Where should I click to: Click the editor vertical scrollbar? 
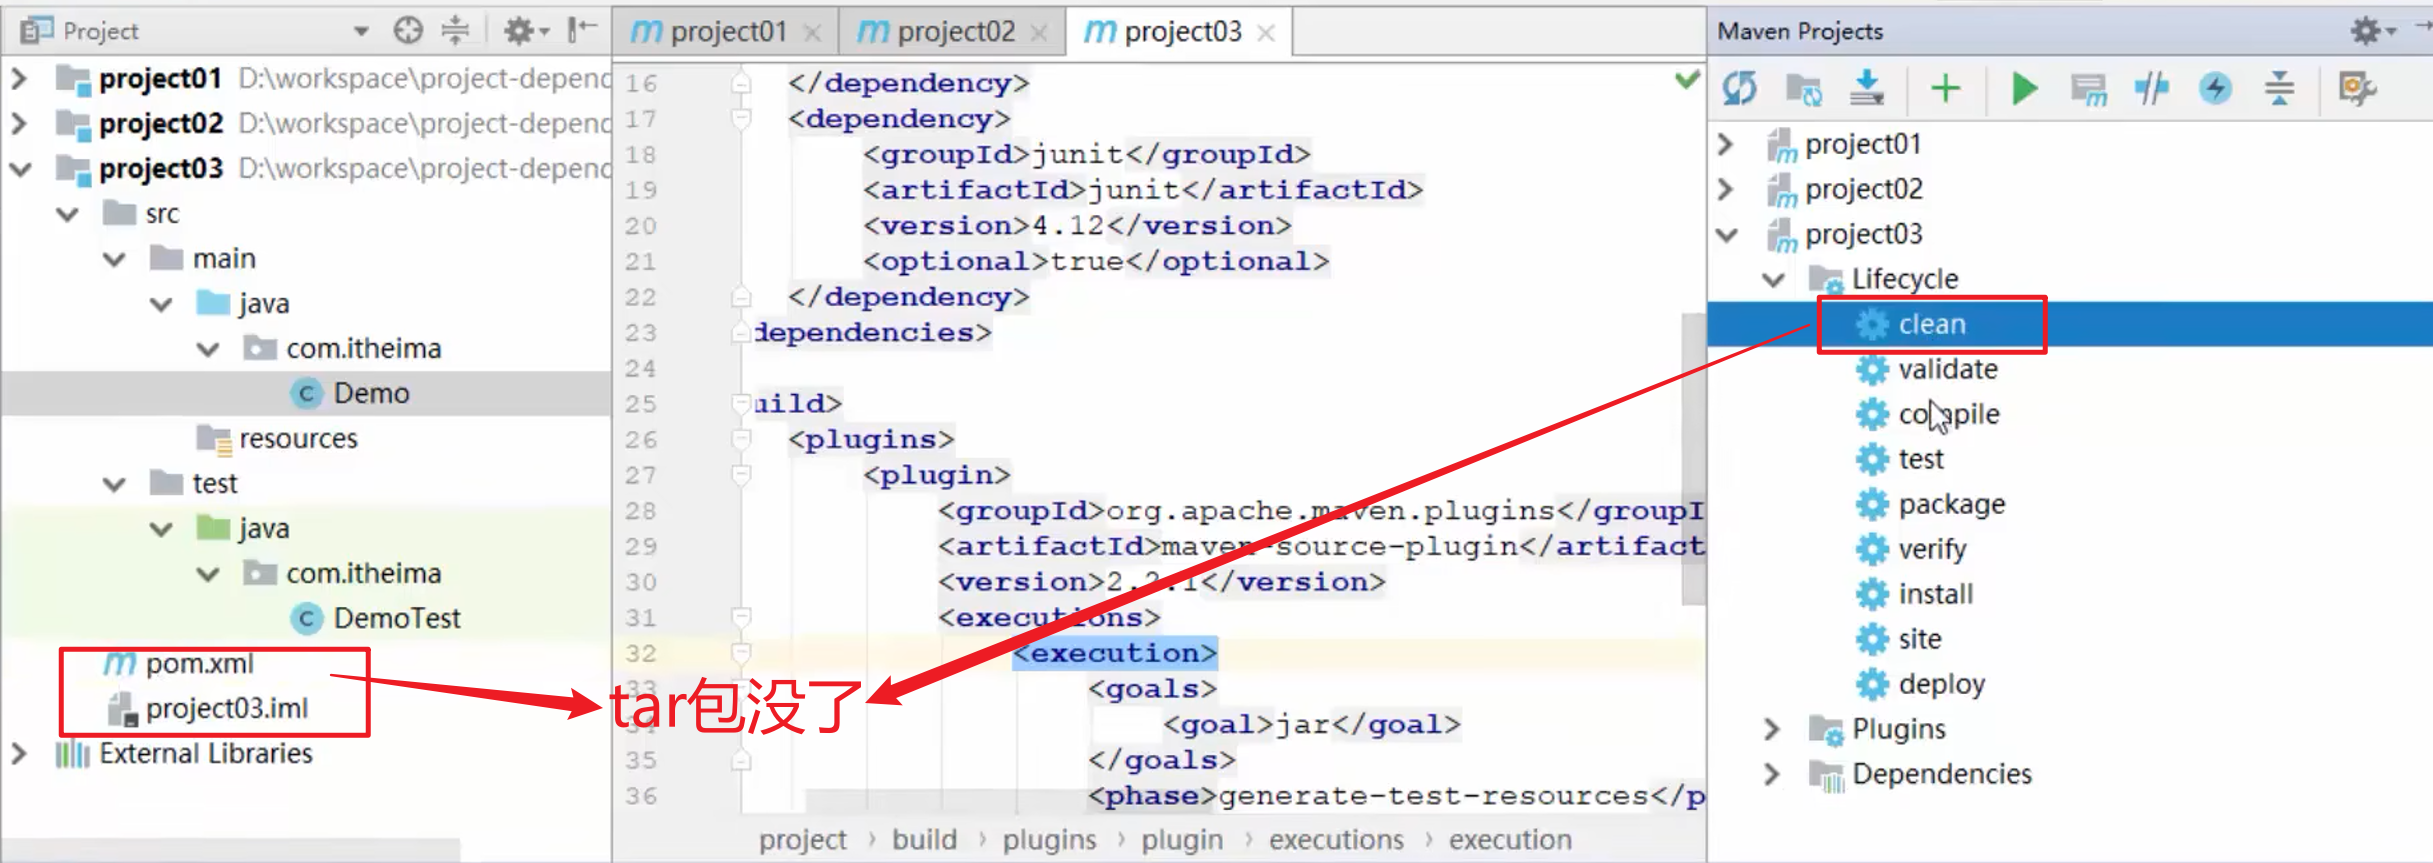1693,460
